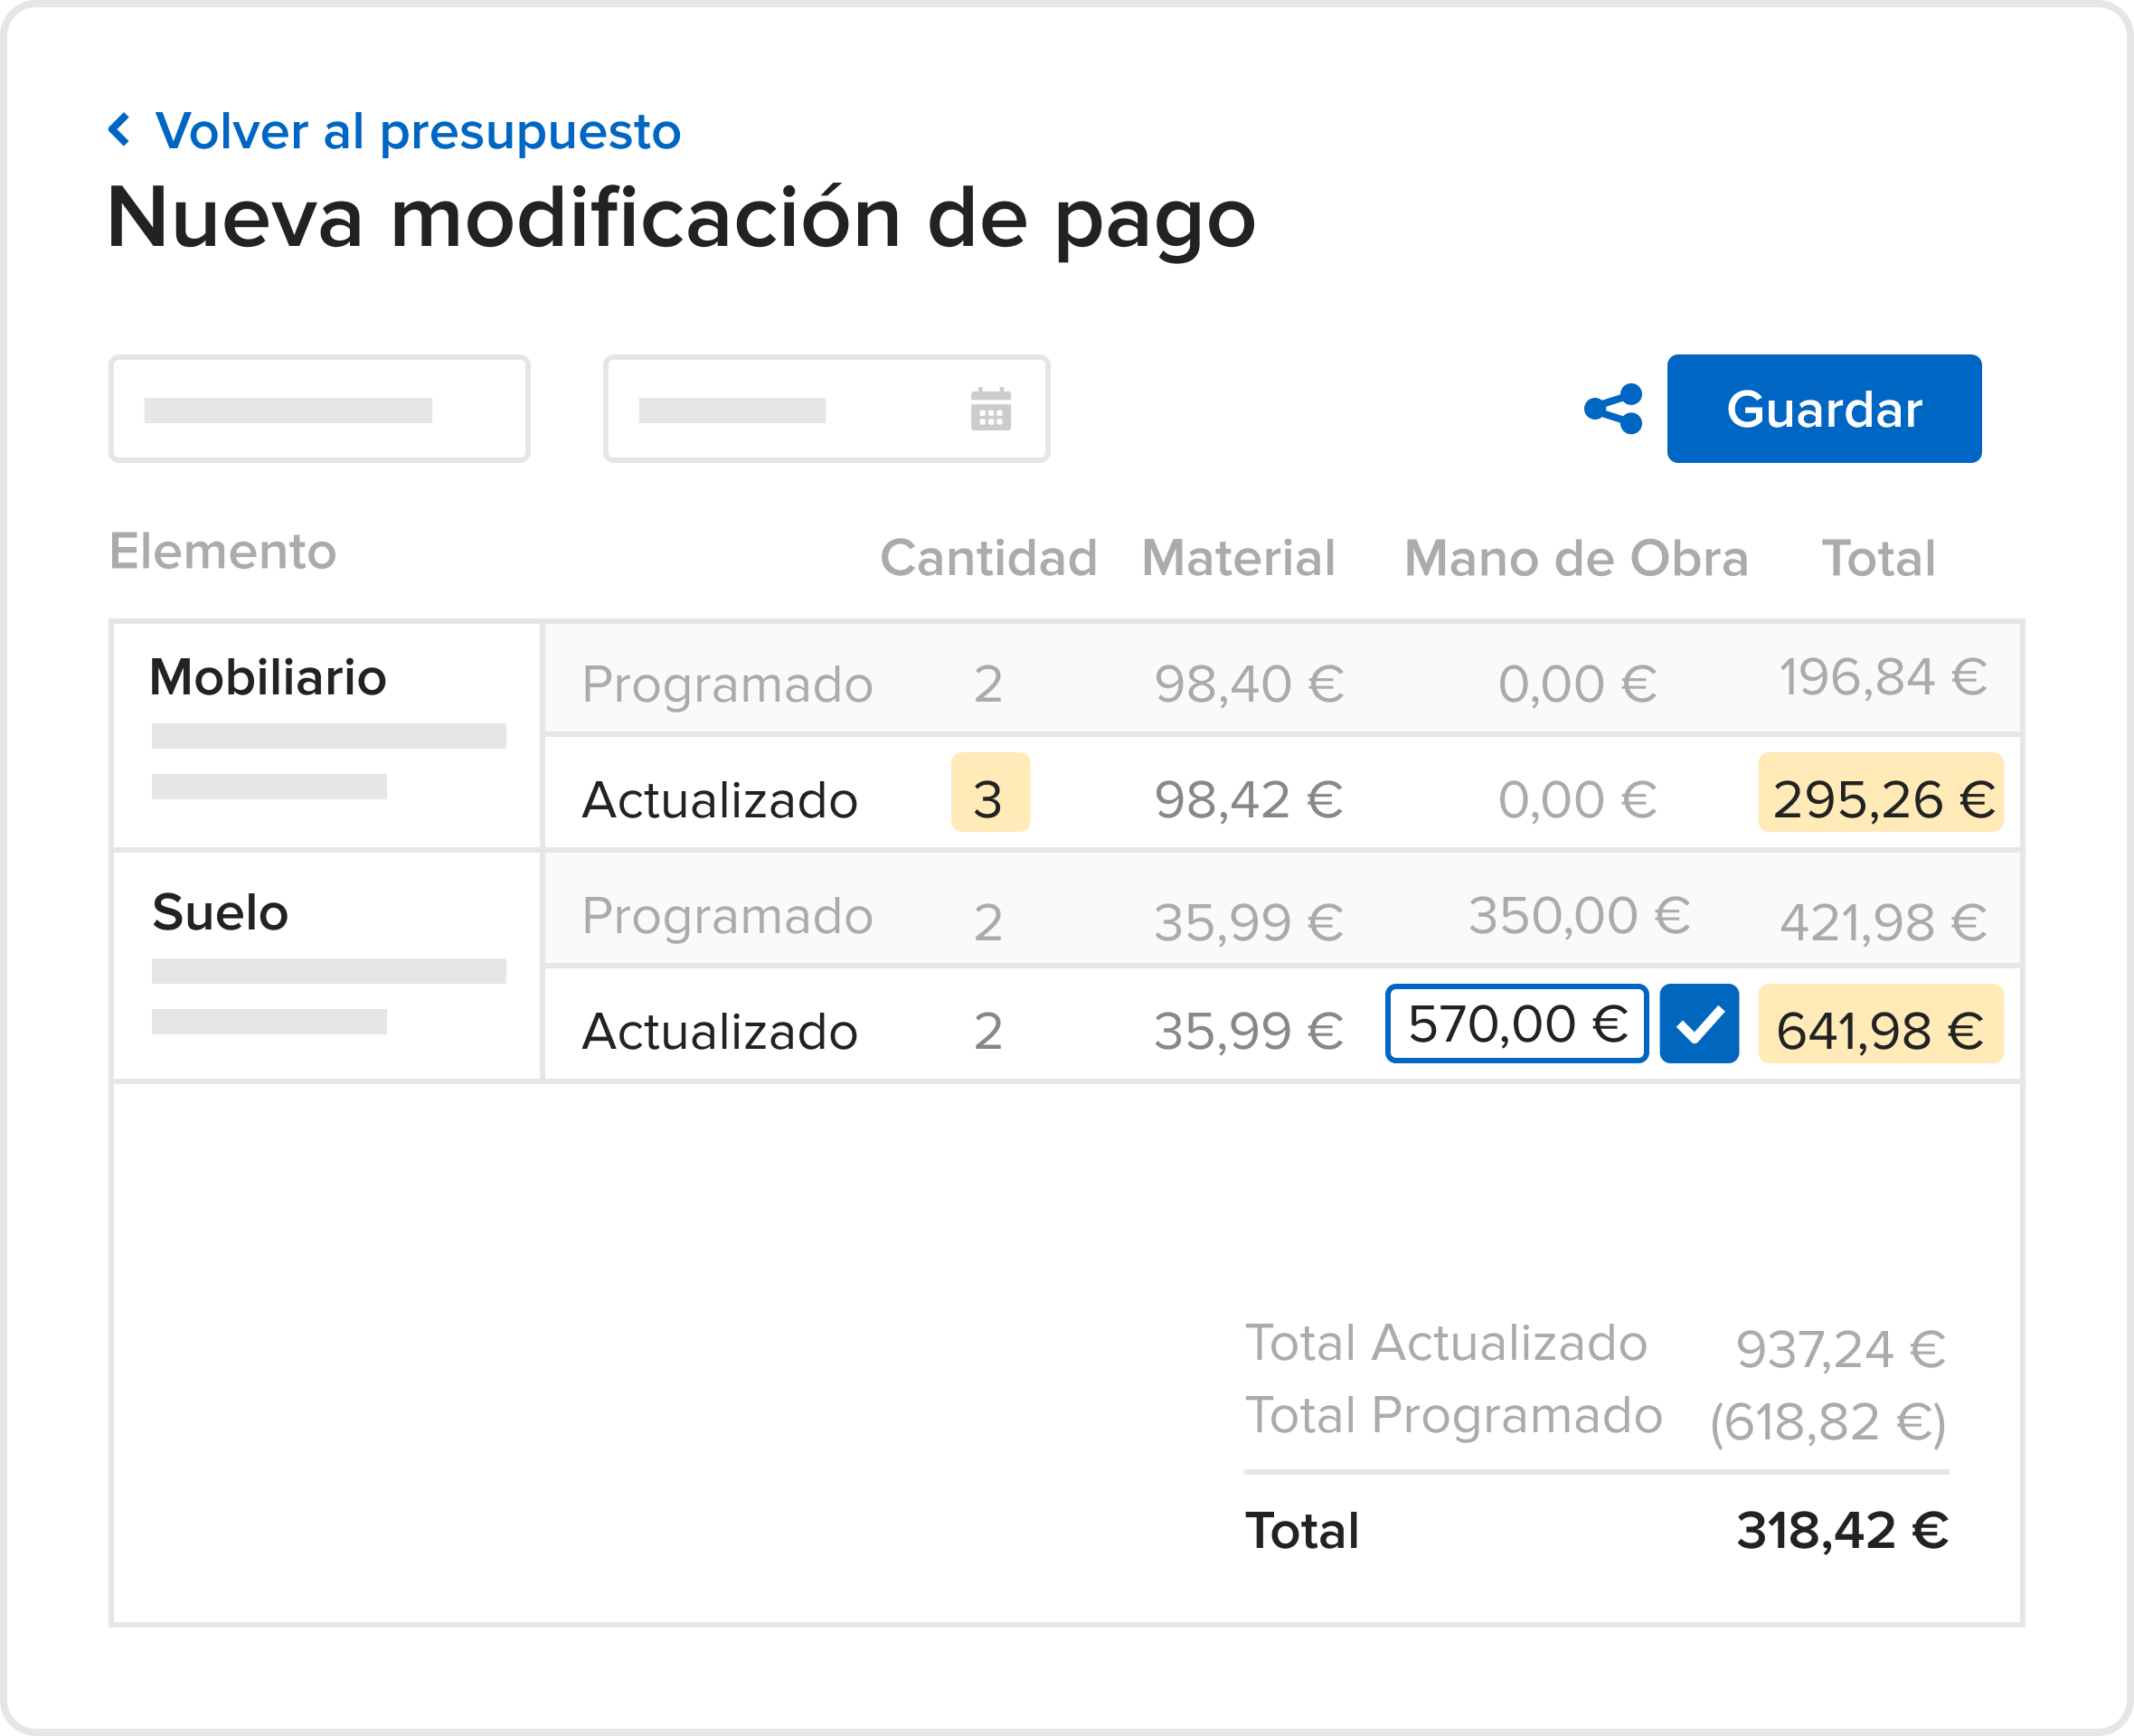
Task: Click the Guardar button
Action: tap(1823, 409)
